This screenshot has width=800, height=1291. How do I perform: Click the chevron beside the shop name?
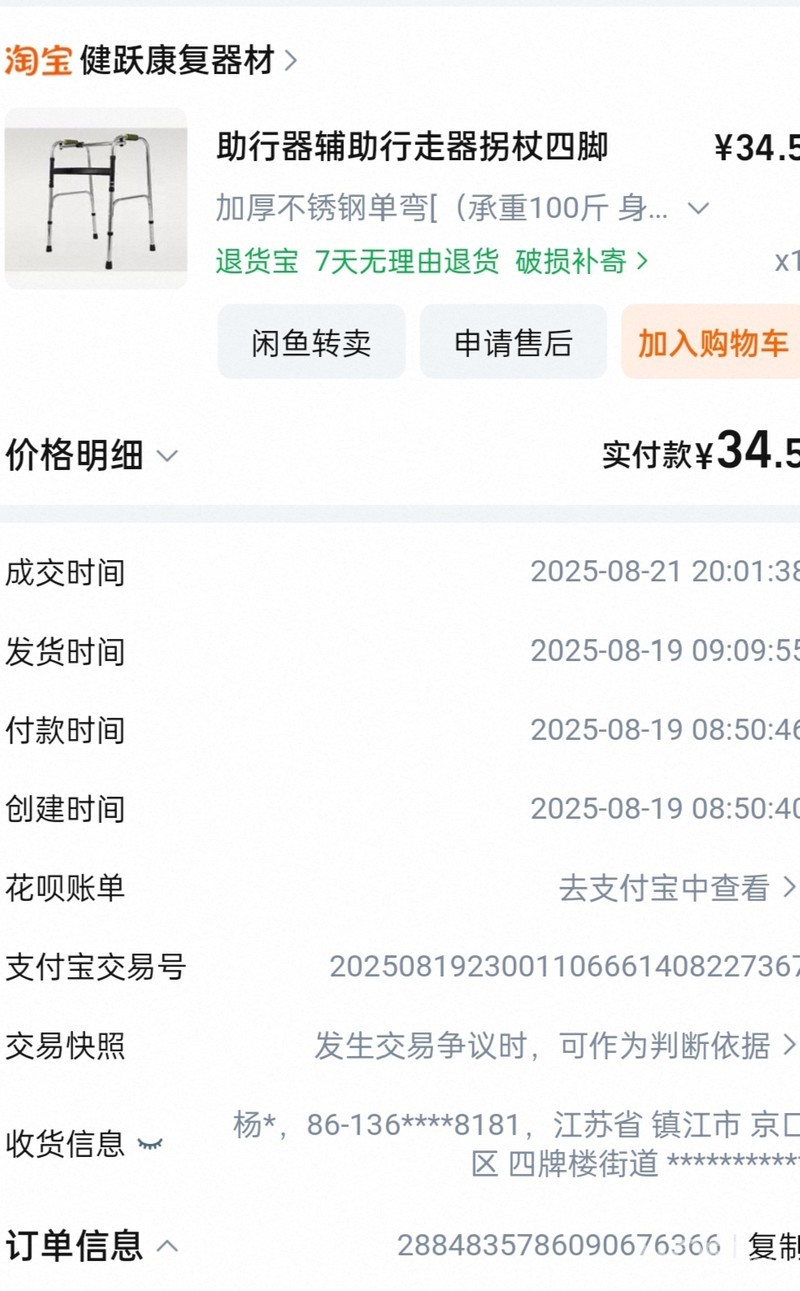291,61
